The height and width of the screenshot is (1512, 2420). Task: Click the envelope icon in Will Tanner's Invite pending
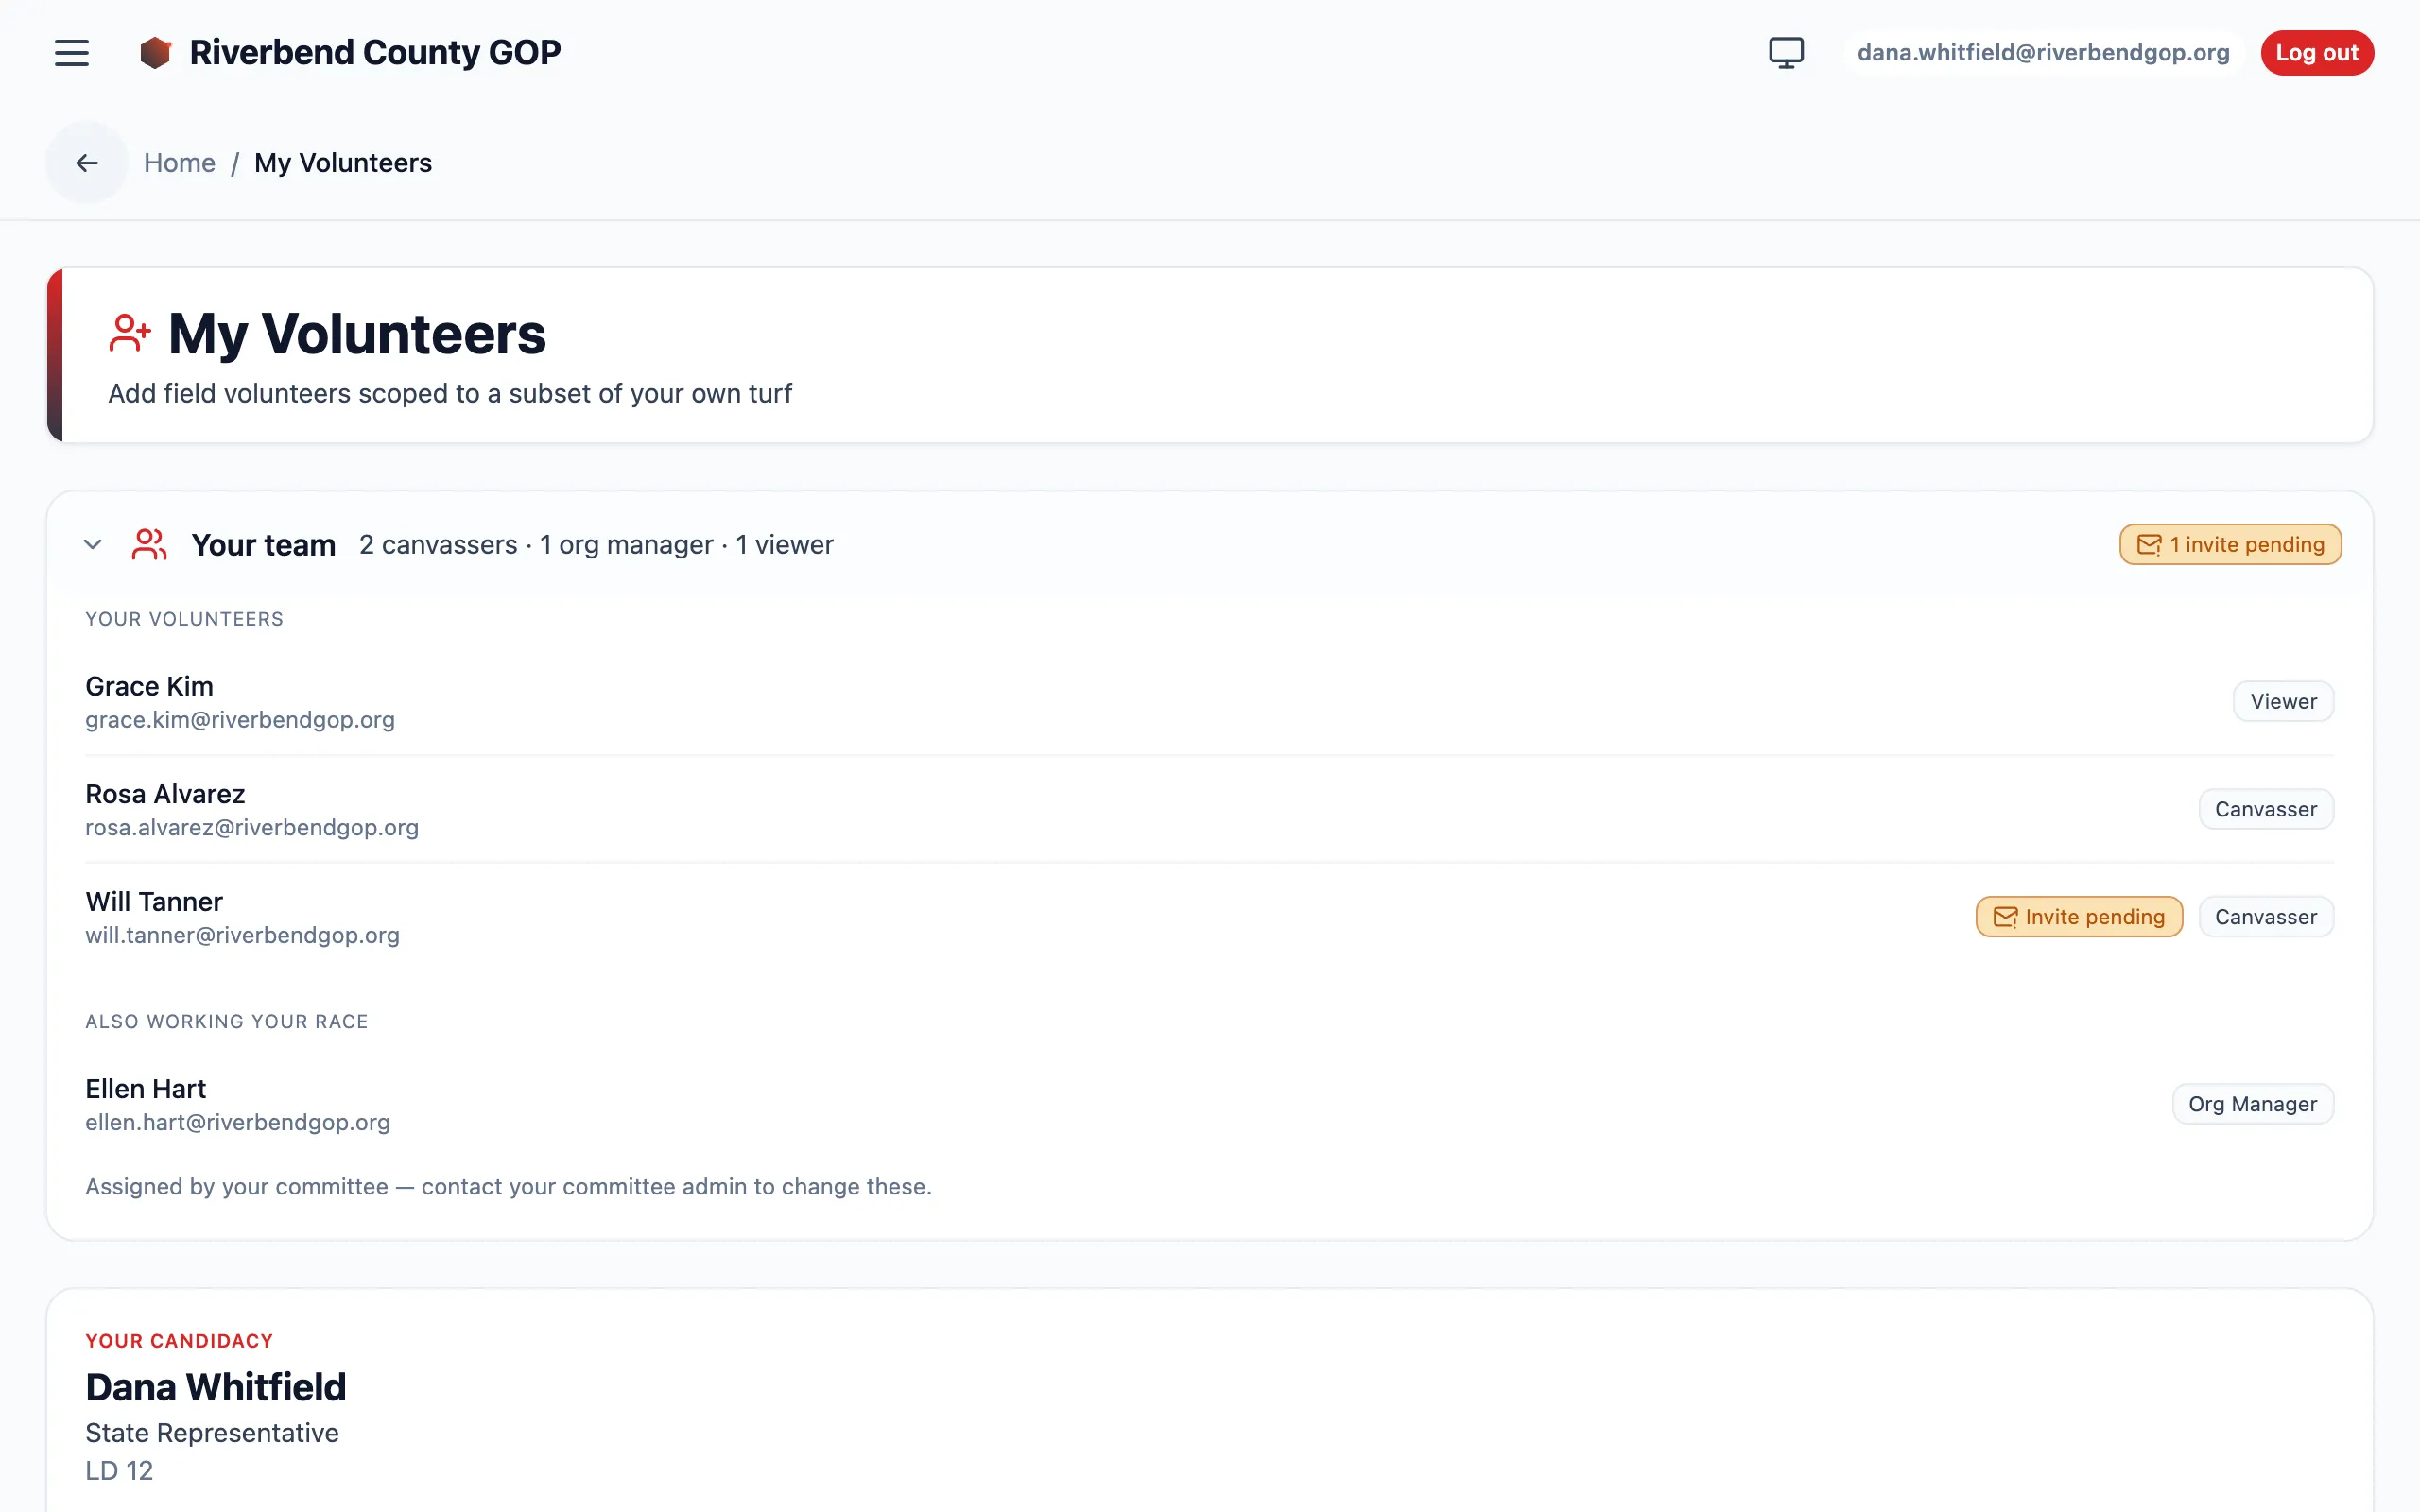pyautogui.click(x=2005, y=917)
